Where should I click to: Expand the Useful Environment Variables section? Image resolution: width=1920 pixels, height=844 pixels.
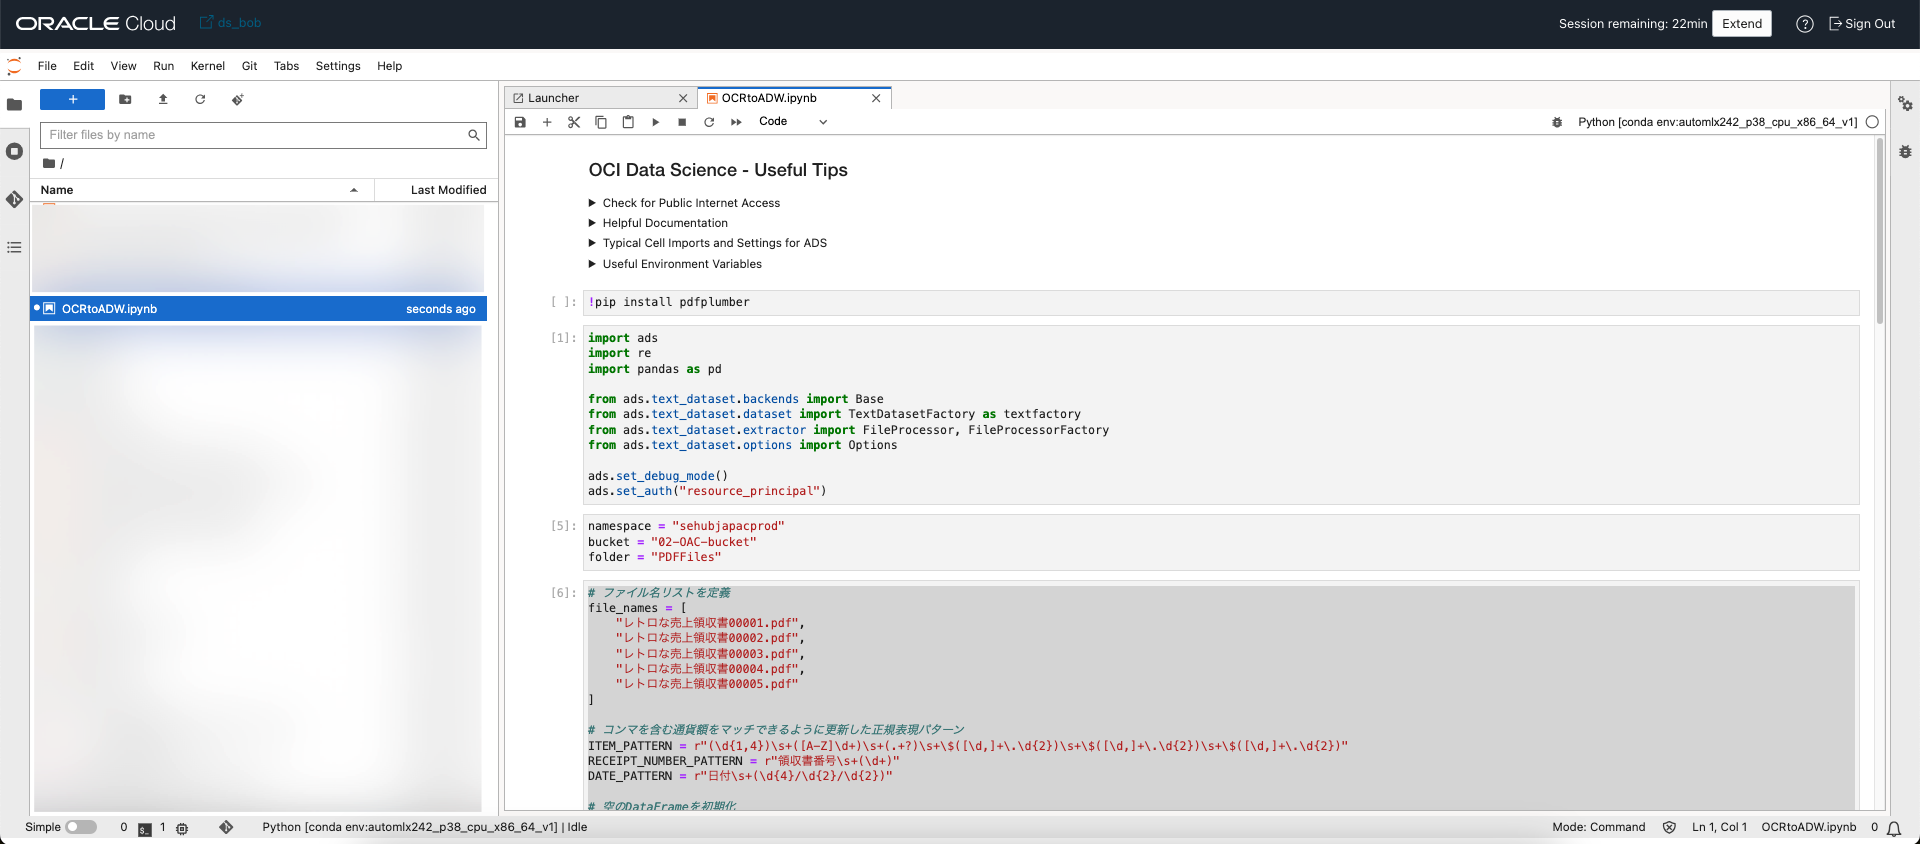[x=675, y=264]
